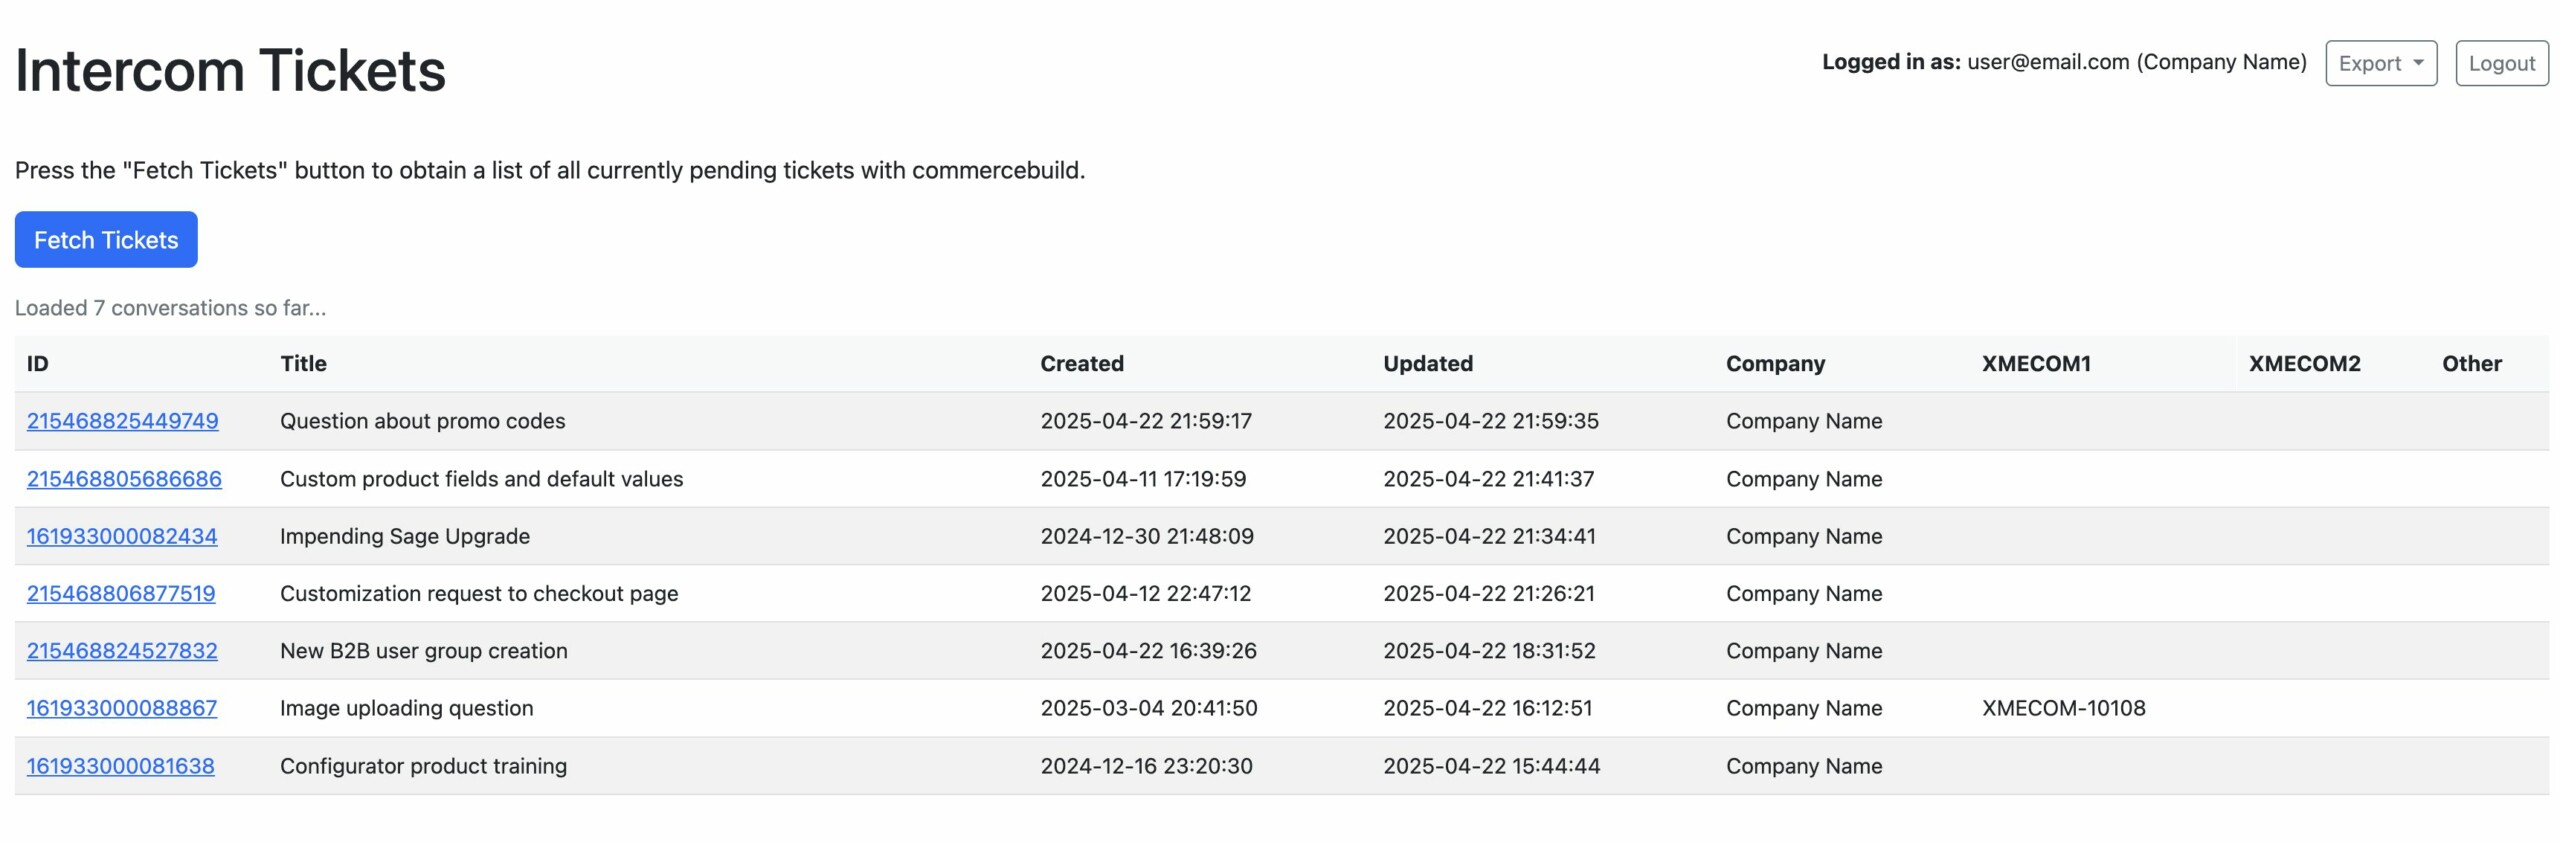This screenshot has width=2560, height=842.
Task: Open ticket link 215468805686686
Action: pyautogui.click(x=124, y=479)
